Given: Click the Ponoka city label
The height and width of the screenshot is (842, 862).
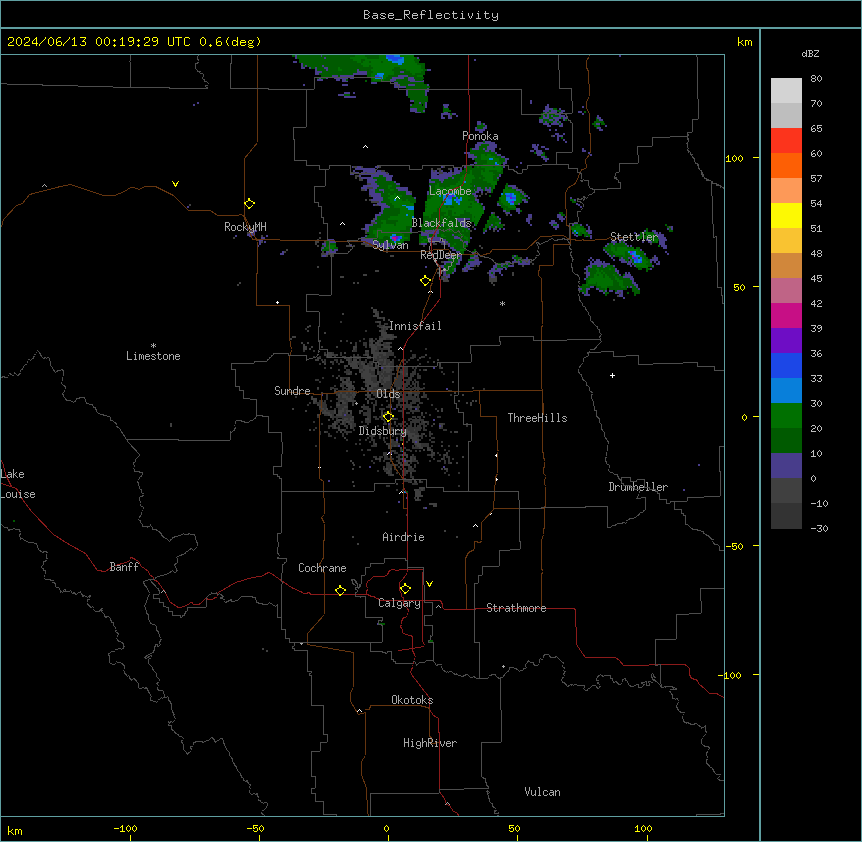Looking at the screenshot, I should [480, 136].
